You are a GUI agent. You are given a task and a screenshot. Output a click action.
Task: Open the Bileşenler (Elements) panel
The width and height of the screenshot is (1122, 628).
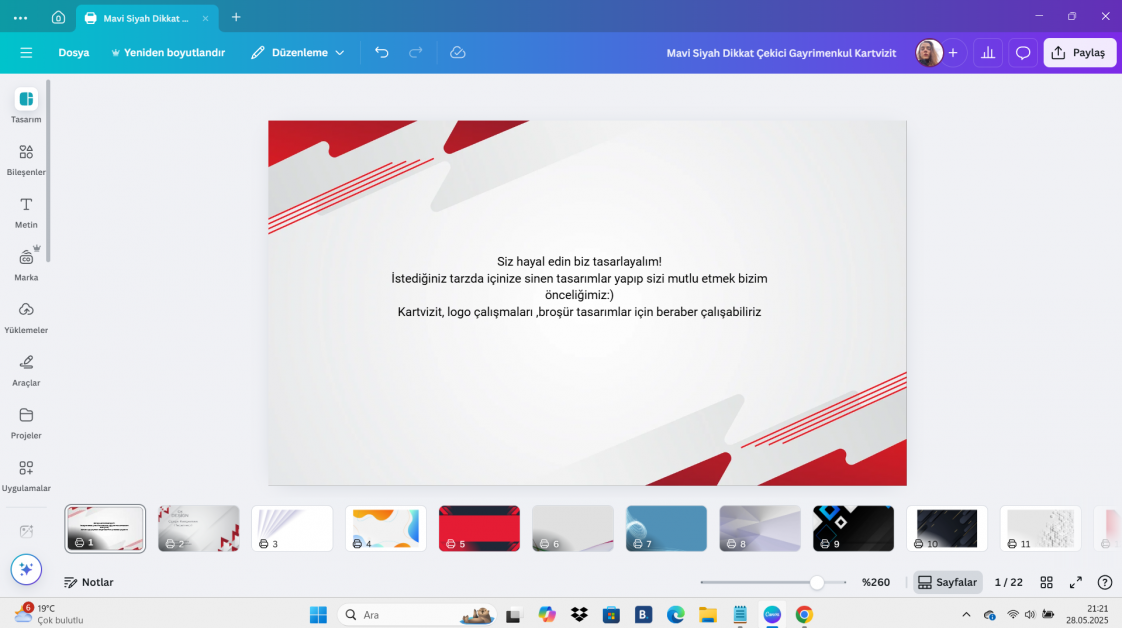point(26,157)
